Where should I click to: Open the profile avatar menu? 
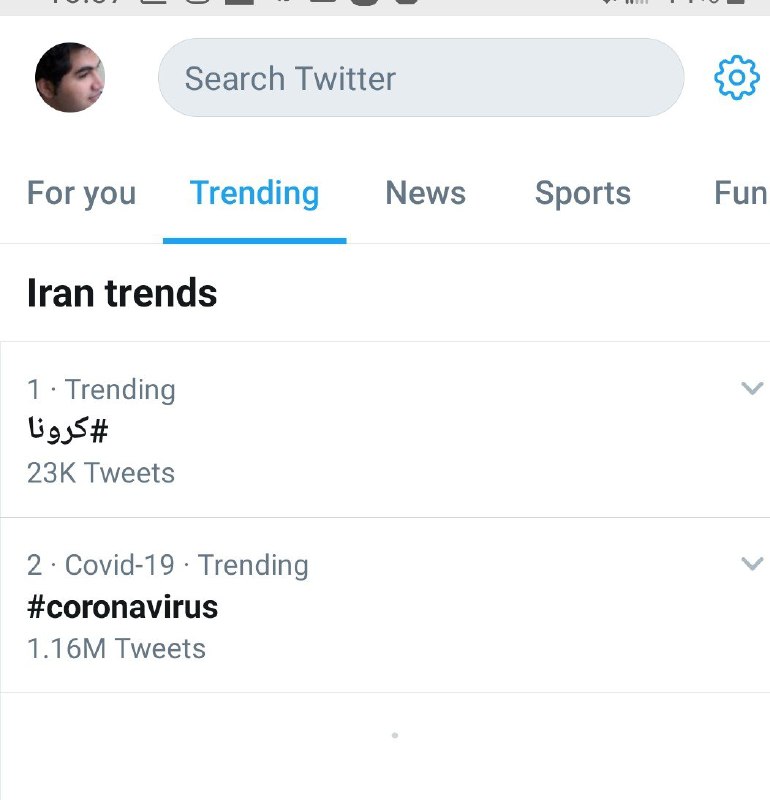pyautogui.click(x=70, y=78)
